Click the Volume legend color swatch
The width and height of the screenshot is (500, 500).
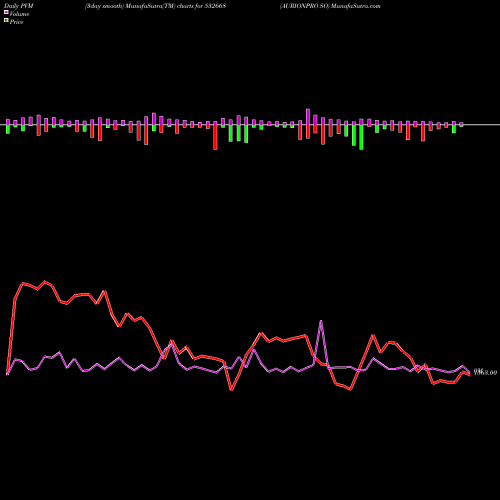click(x=6, y=12)
